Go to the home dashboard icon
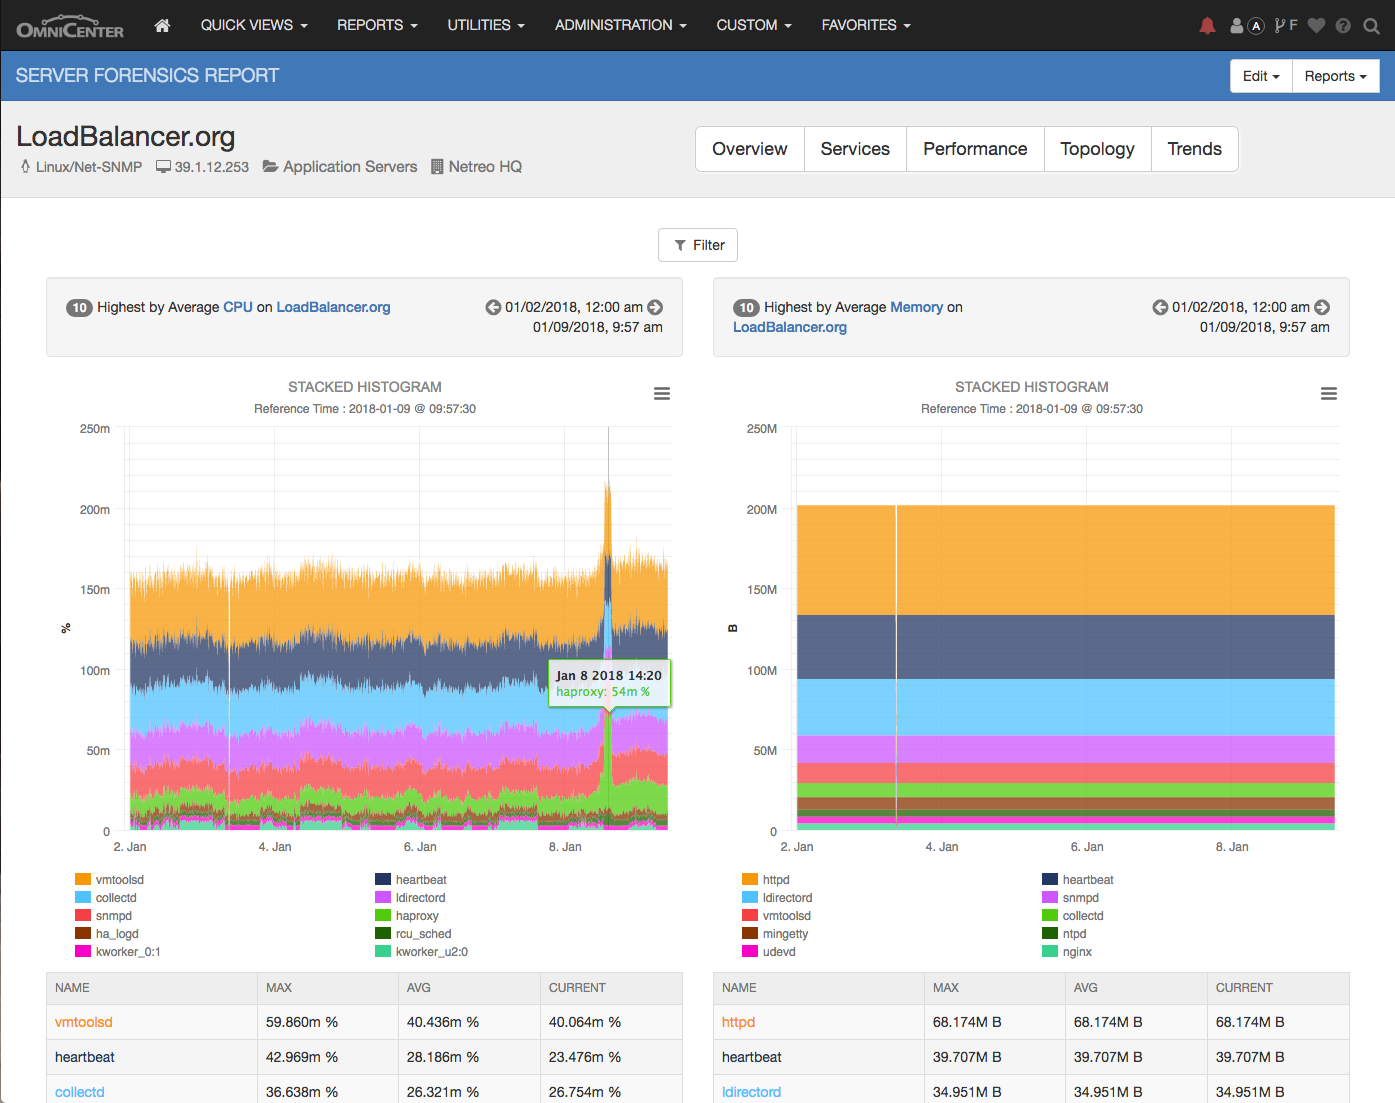1395x1103 pixels. coord(162,25)
